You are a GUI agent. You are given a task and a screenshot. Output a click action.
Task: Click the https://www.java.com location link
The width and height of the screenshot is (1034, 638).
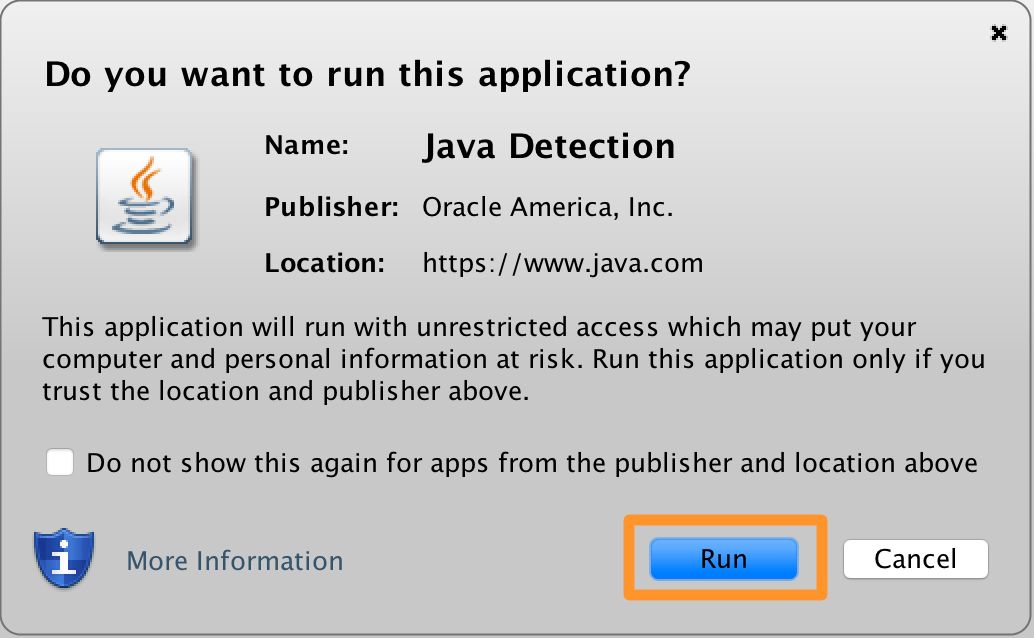coord(563,263)
